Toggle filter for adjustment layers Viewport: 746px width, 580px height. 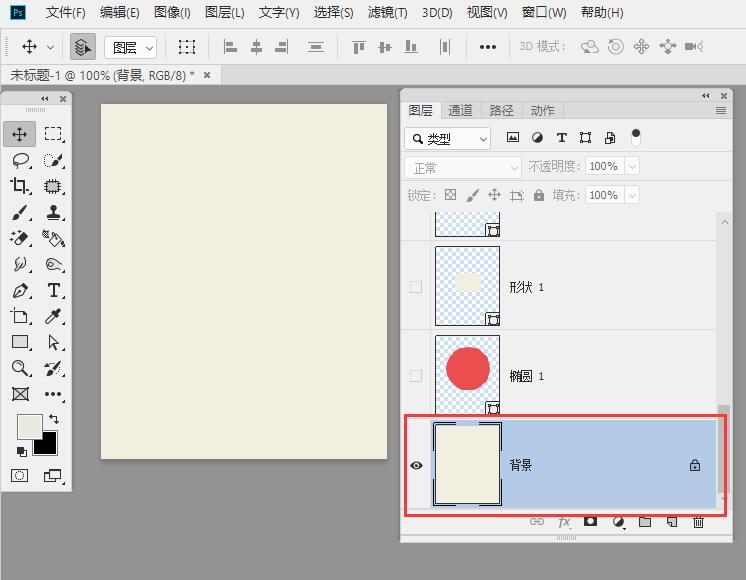[x=537, y=138]
